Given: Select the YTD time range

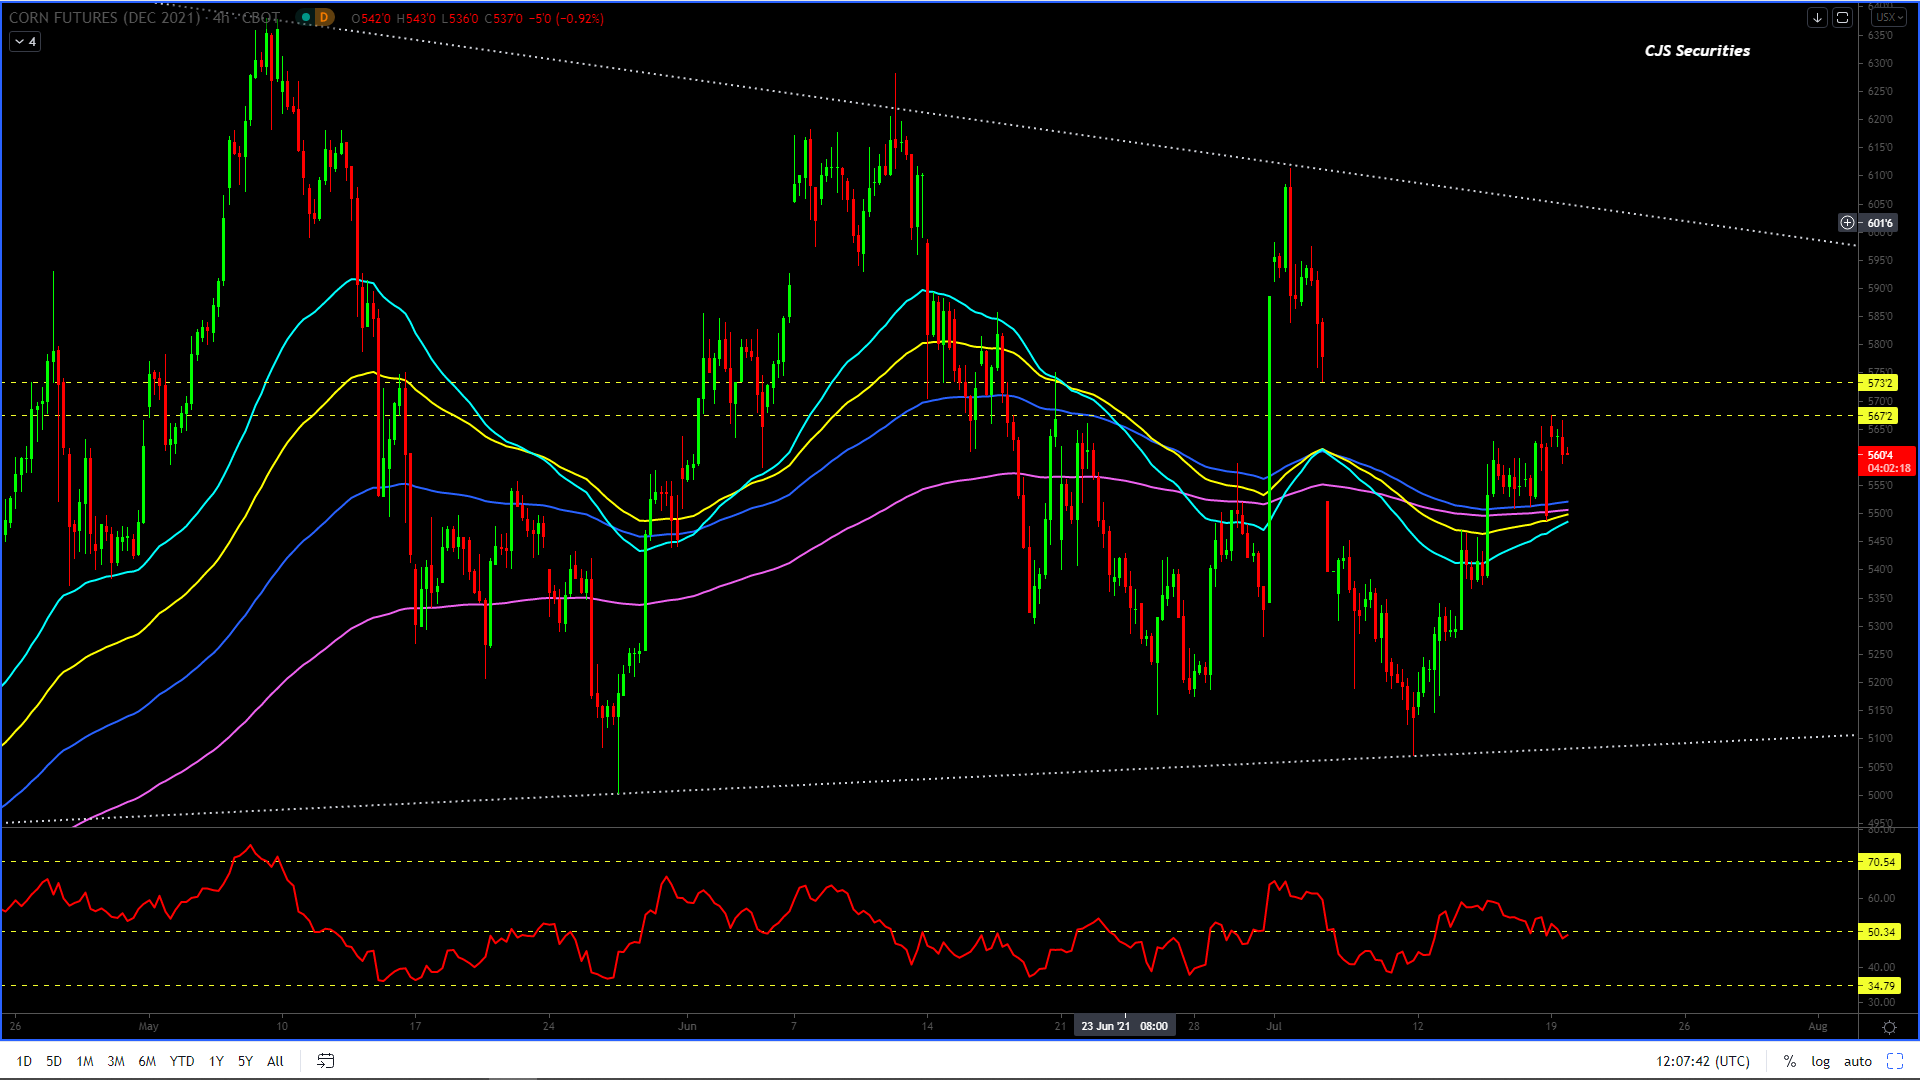Looking at the screenshot, I should pos(182,1061).
